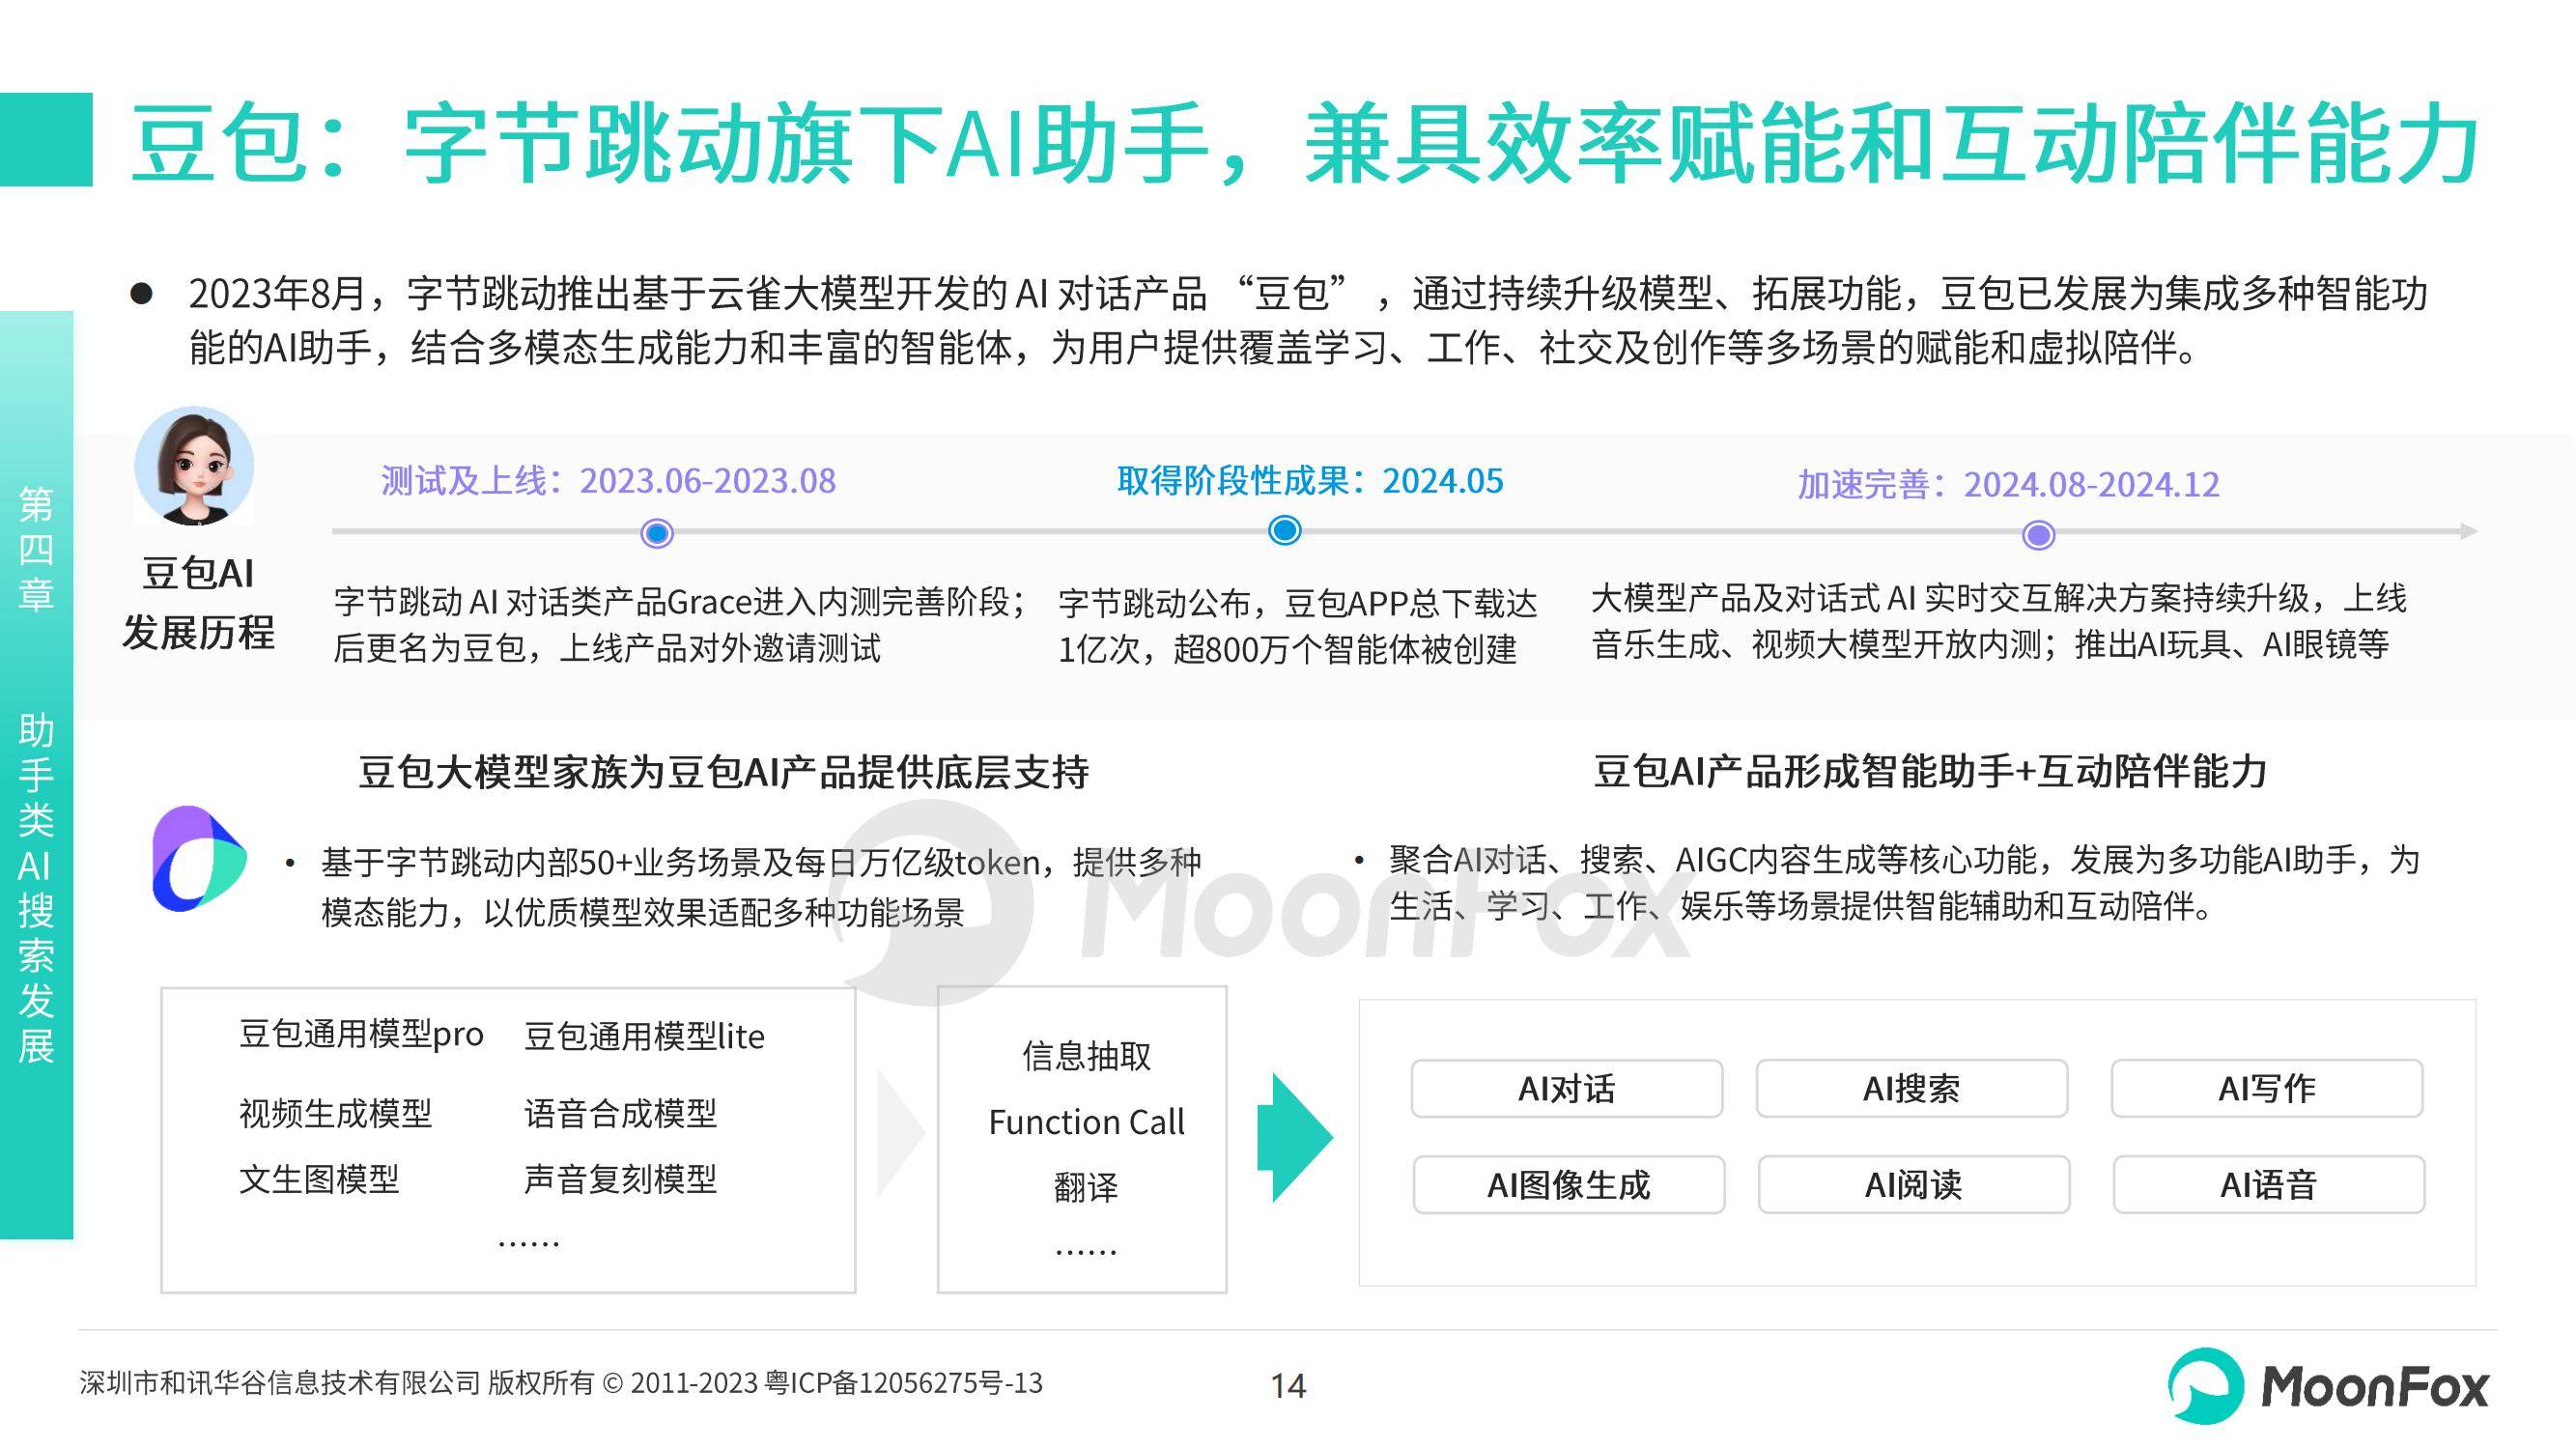This screenshot has width=2576, height=1449.
Task: Click the AI对话 button
Action: pos(1567,1088)
